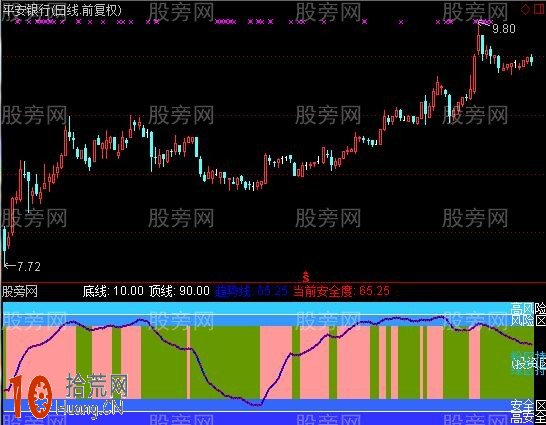Click the 顶线: 90.00 value
This screenshot has height=425, width=546.
point(179,291)
